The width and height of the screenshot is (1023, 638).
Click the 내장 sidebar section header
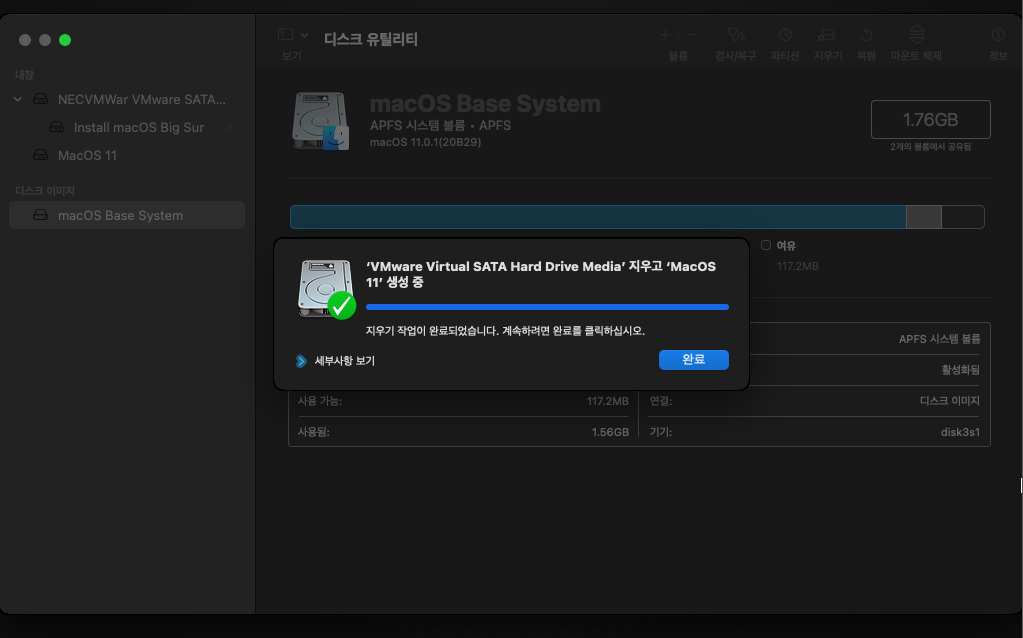[24, 75]
